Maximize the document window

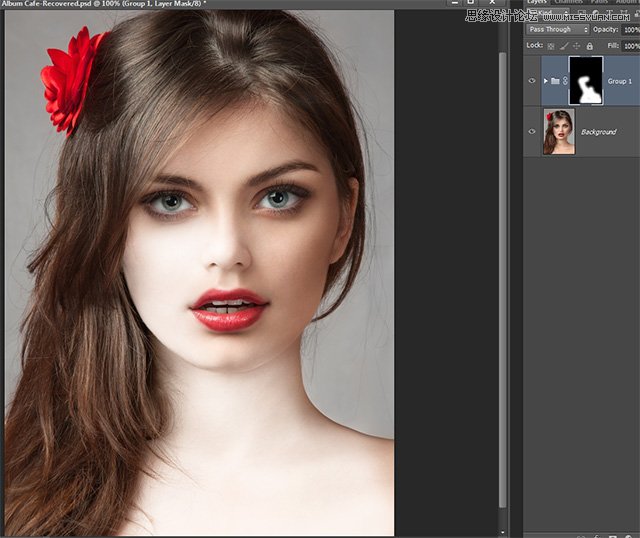pos(470,2)
